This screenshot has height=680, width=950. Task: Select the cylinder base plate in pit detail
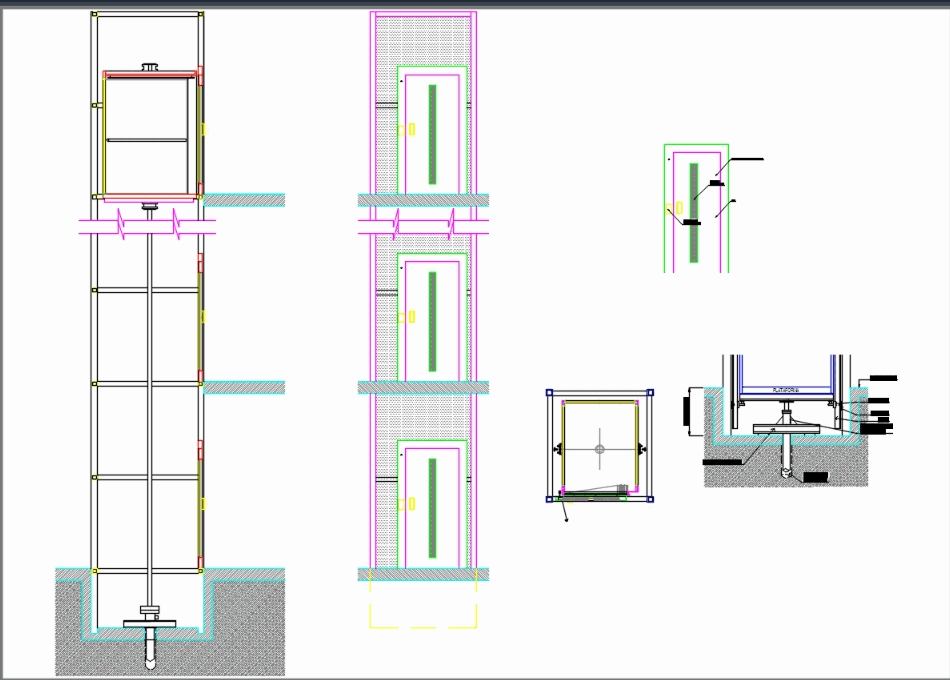pyautogui.click(x=787, y=428)
